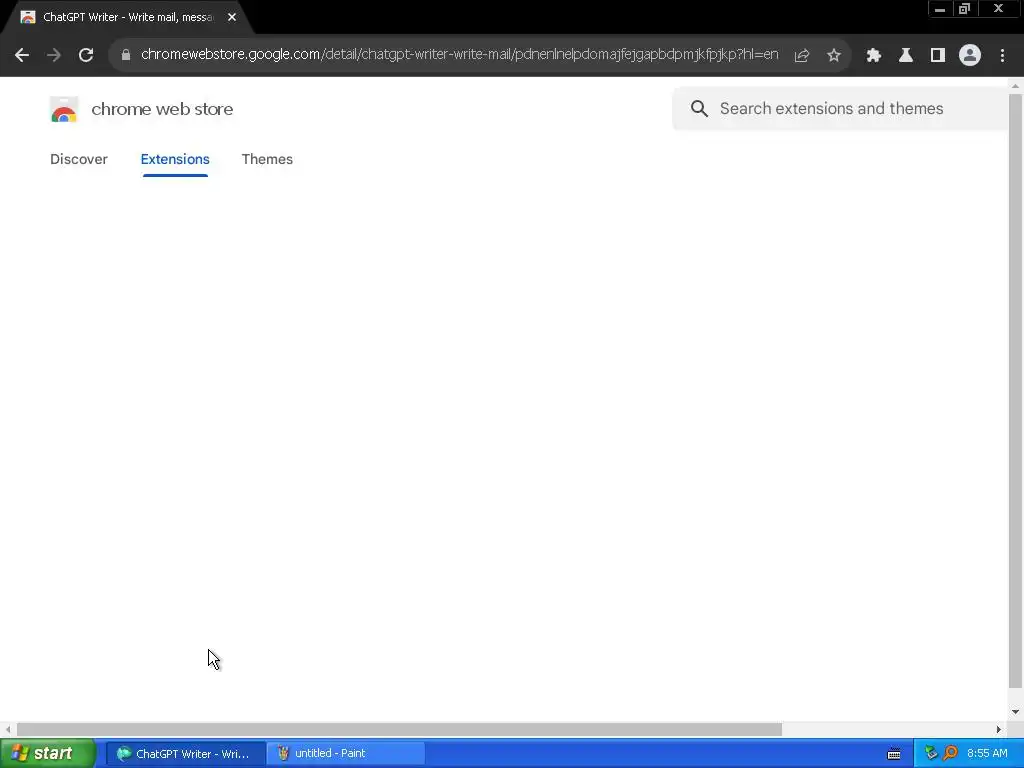Open the Discover tab
1024x768 pixels.
(78, 159)
